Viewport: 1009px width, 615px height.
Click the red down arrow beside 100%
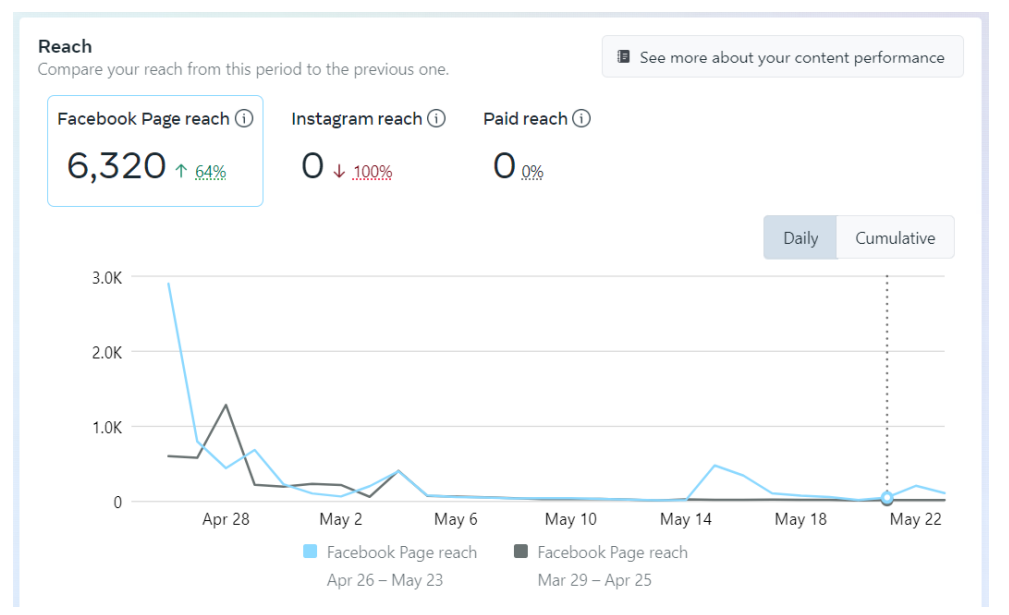[x=339, y=171]
